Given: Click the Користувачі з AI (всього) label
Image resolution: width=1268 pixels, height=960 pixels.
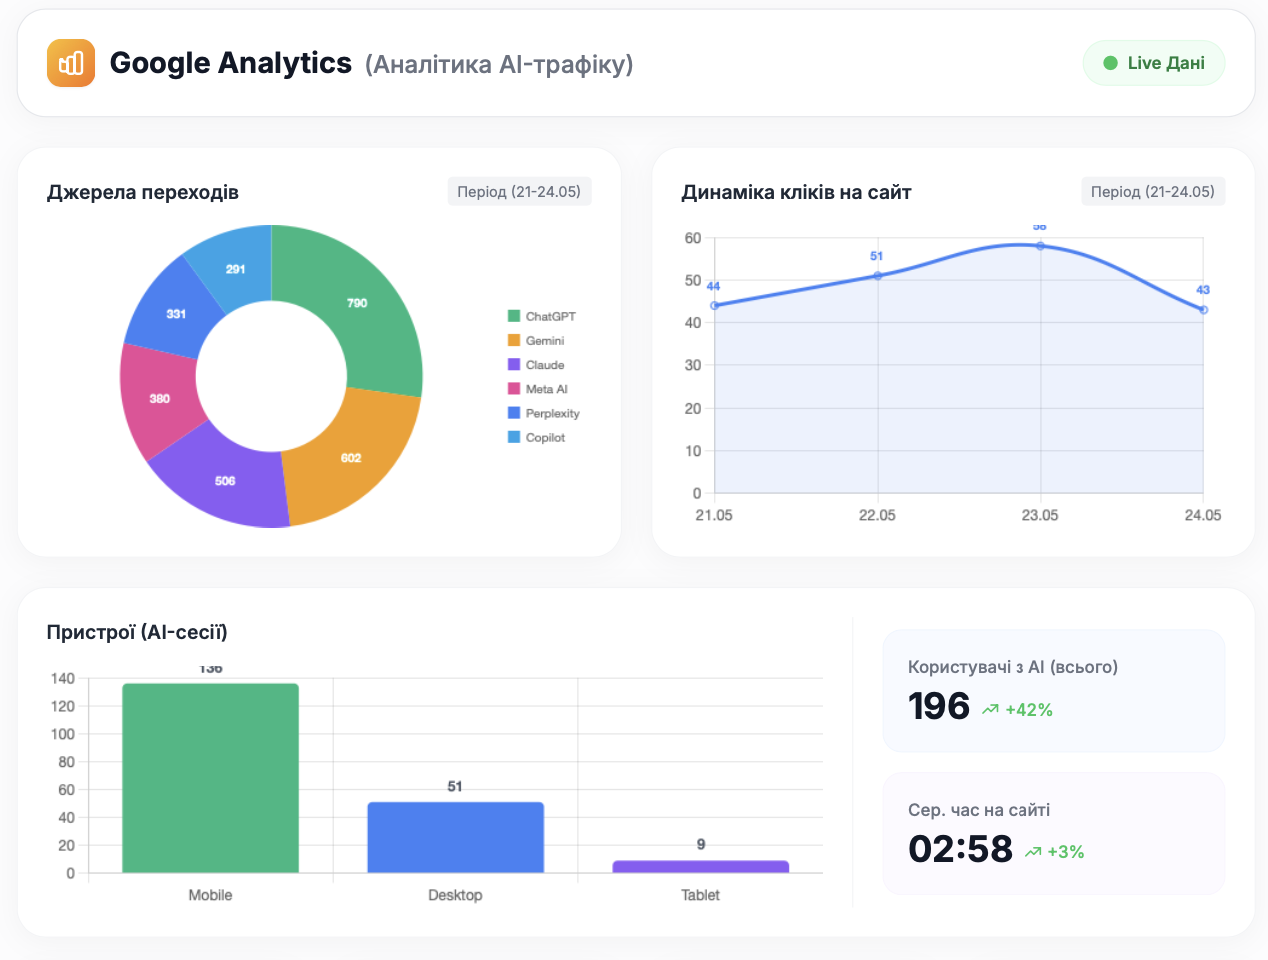Looking at the screenshot, I should (x=1013, y=667).
